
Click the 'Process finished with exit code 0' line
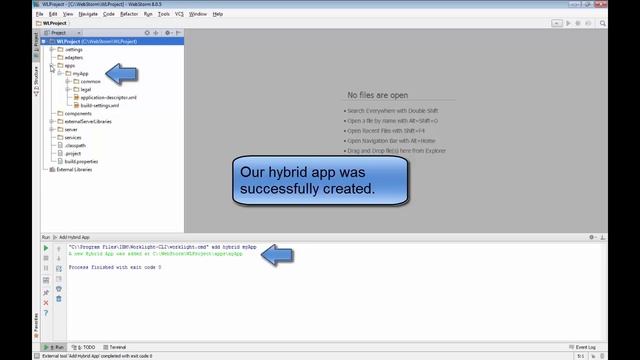click(115, 267)
